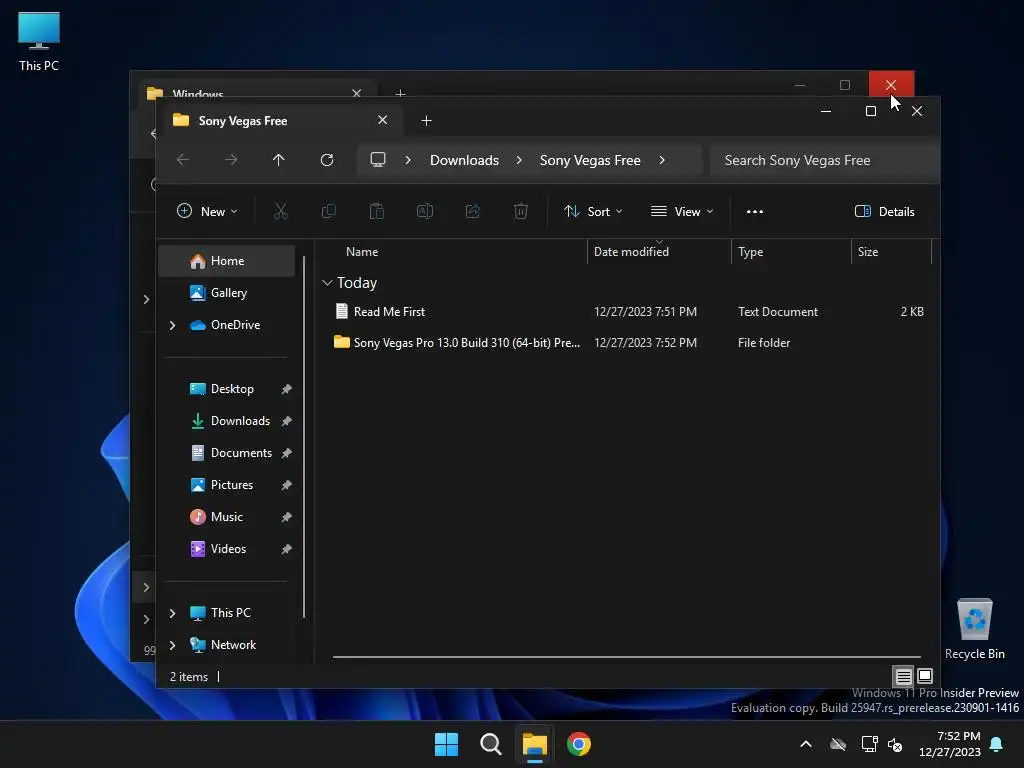Unpin Desktop using its pin icon
Image resolution: width=1024 pixels, height=768 pixels.
(286, 389)
